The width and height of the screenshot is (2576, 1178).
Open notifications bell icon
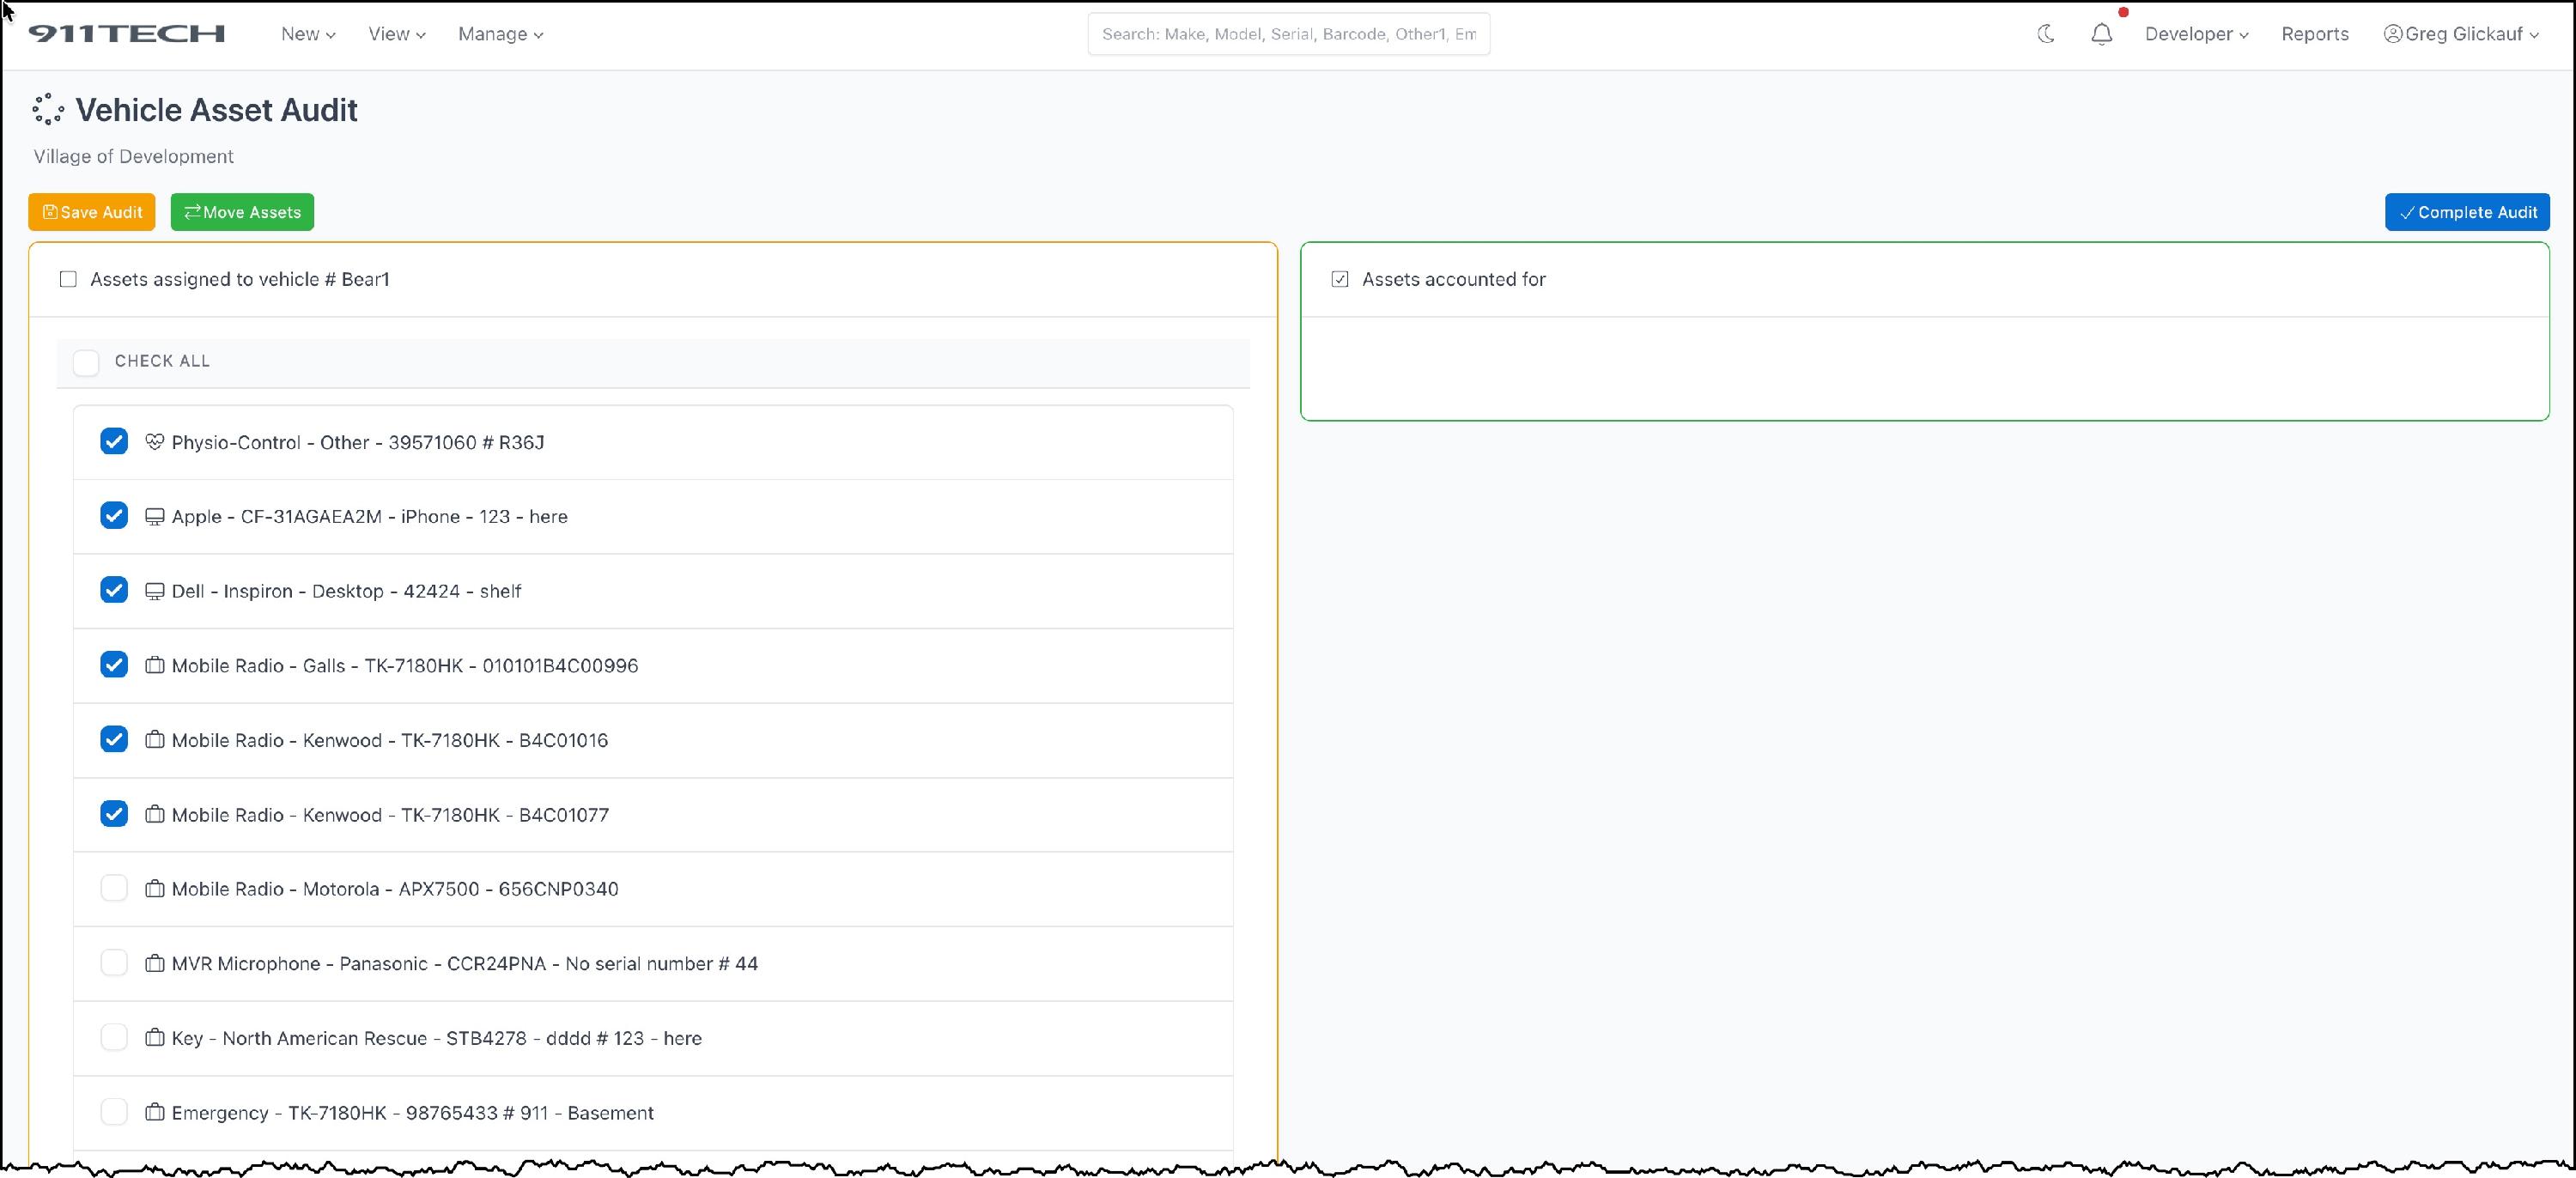coord(2101,34)
